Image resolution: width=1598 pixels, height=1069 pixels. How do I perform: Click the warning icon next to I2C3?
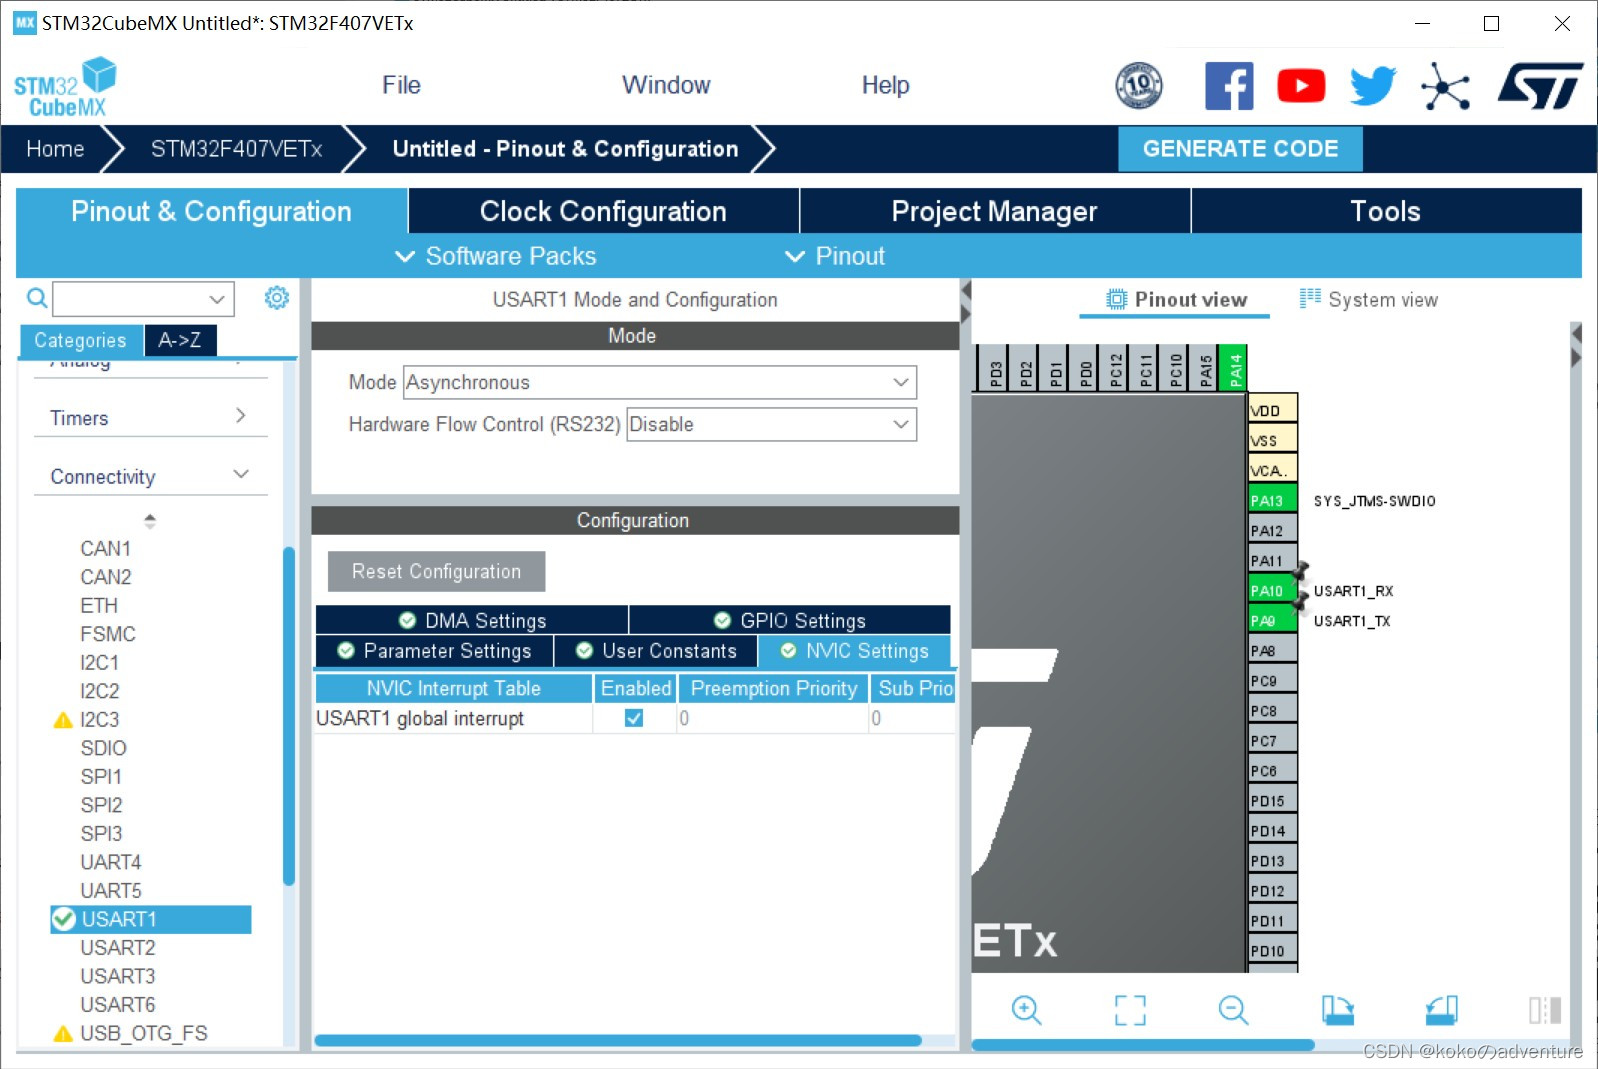[63, 720]
